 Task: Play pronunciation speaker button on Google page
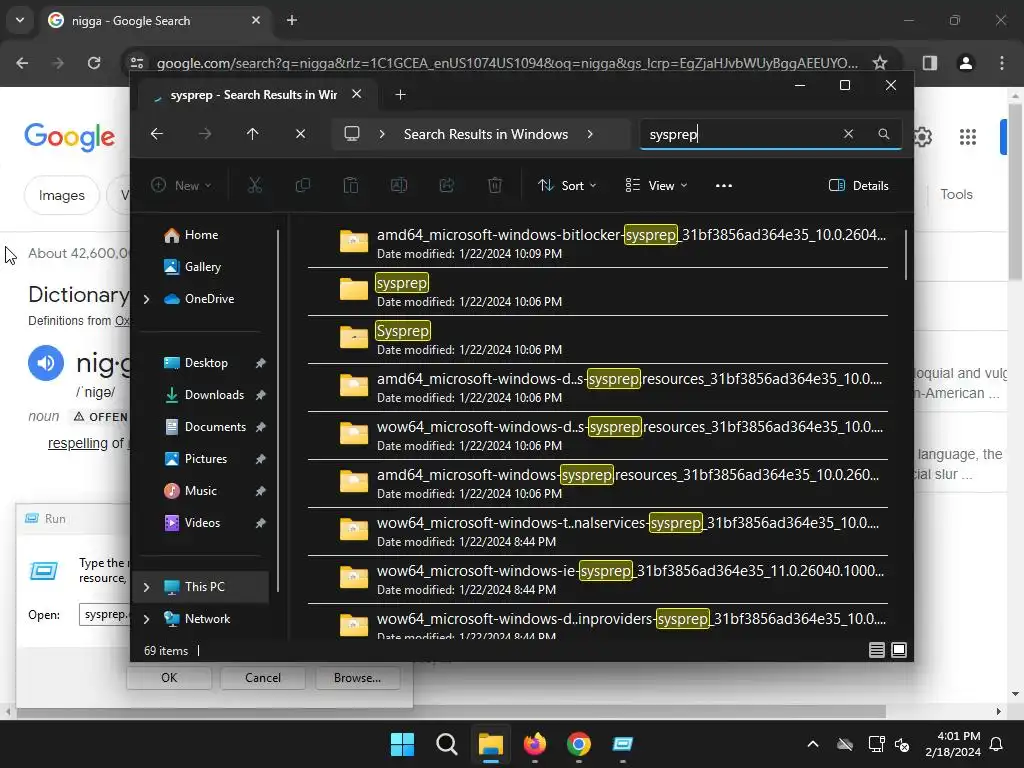(46, 362)
